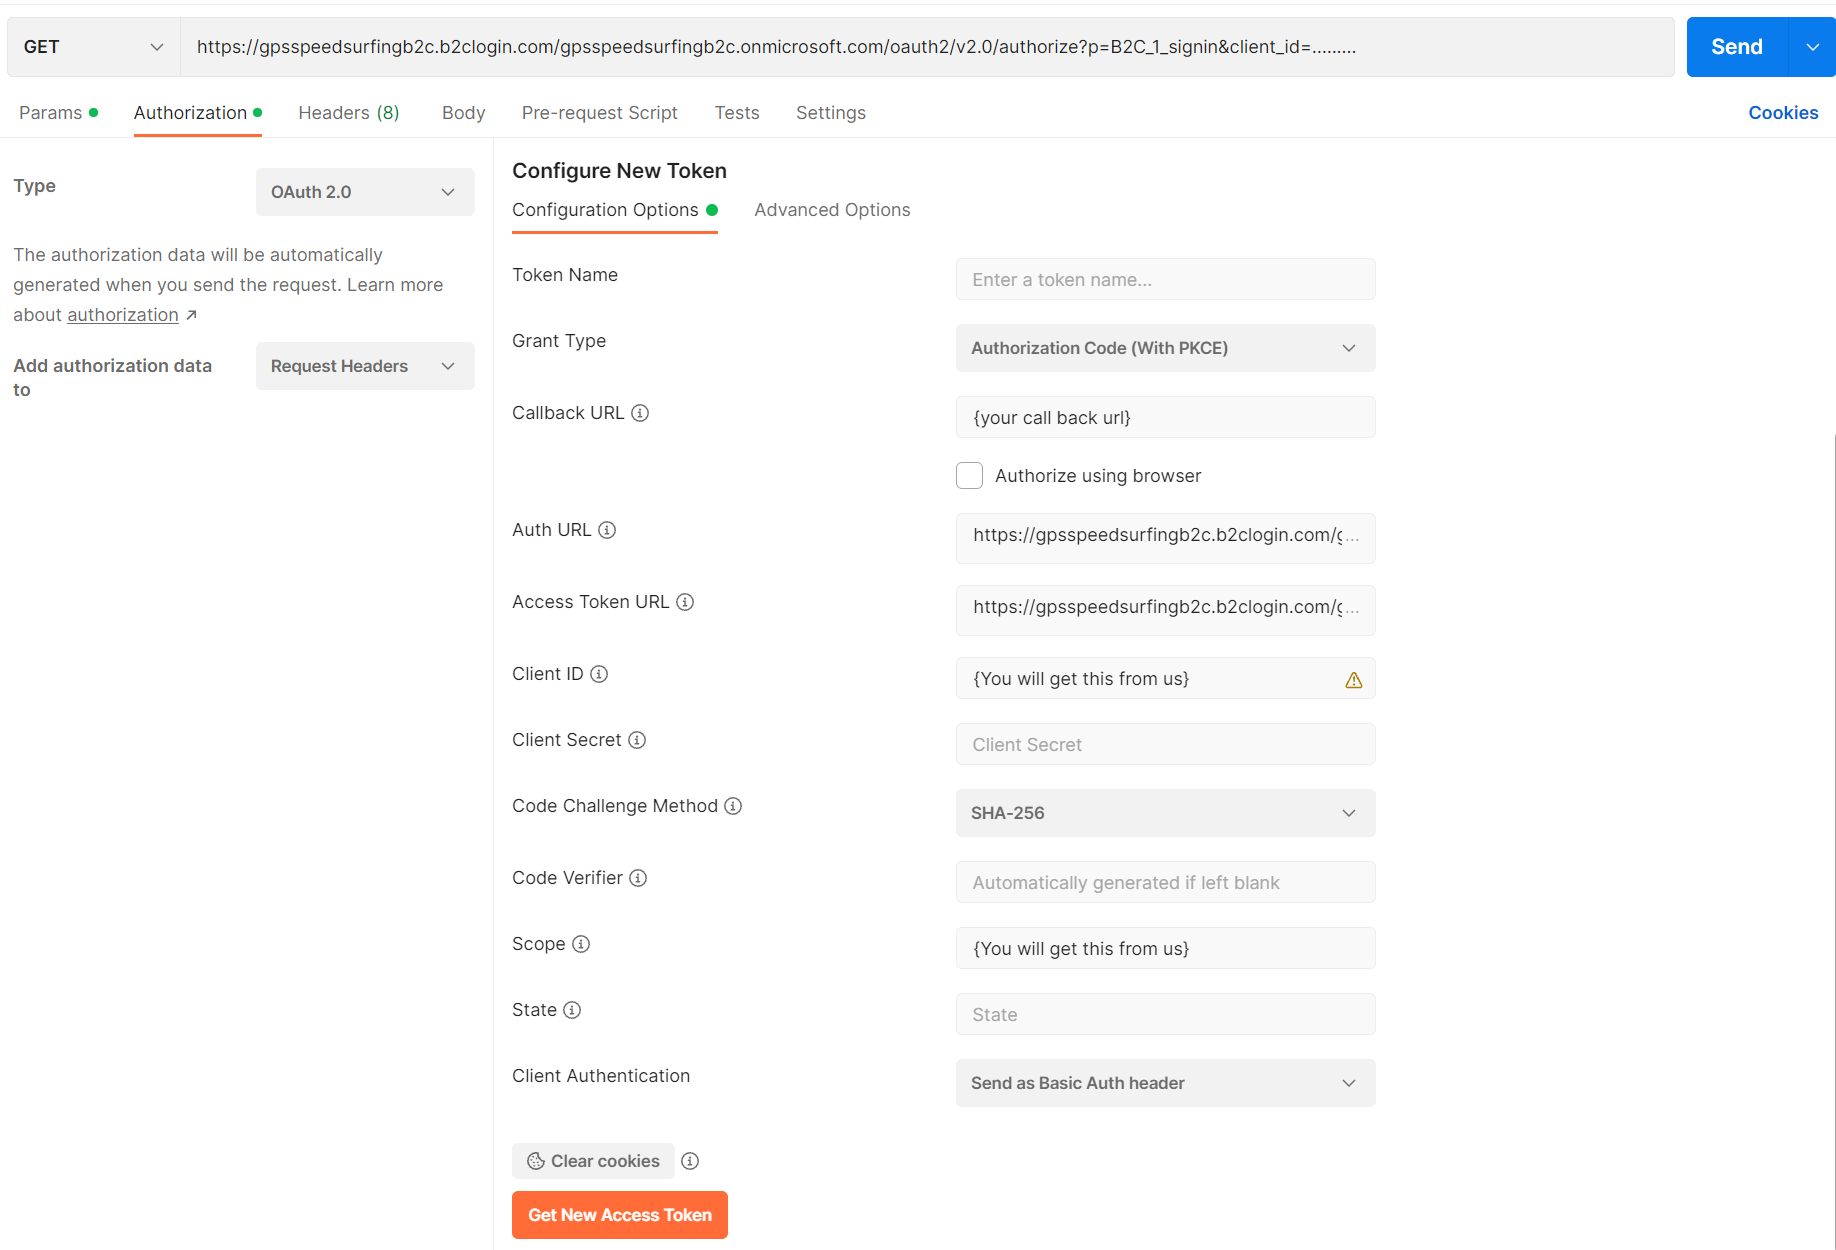Switch to the Advanced Options tab
The image size is (1836, 1250).
pos(832,210)
